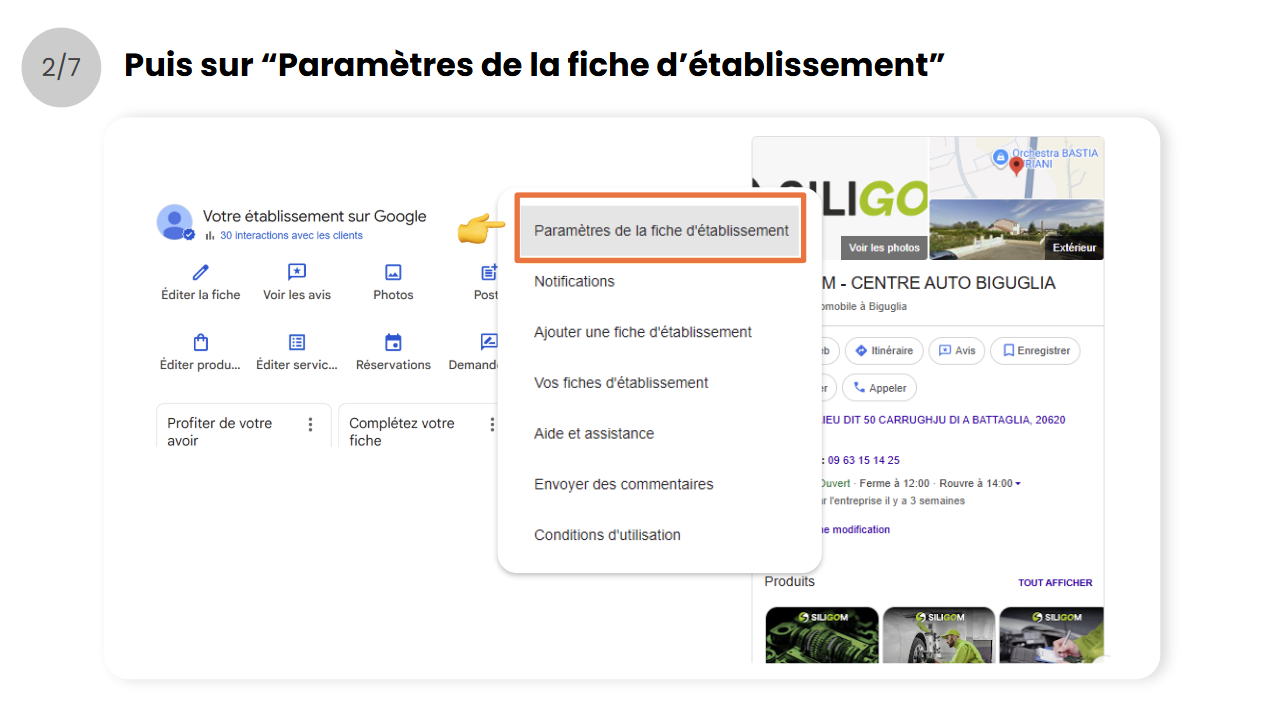Open the Extérieur photo thumbnail
1267x712 pixels.
tap(1017, 230)
